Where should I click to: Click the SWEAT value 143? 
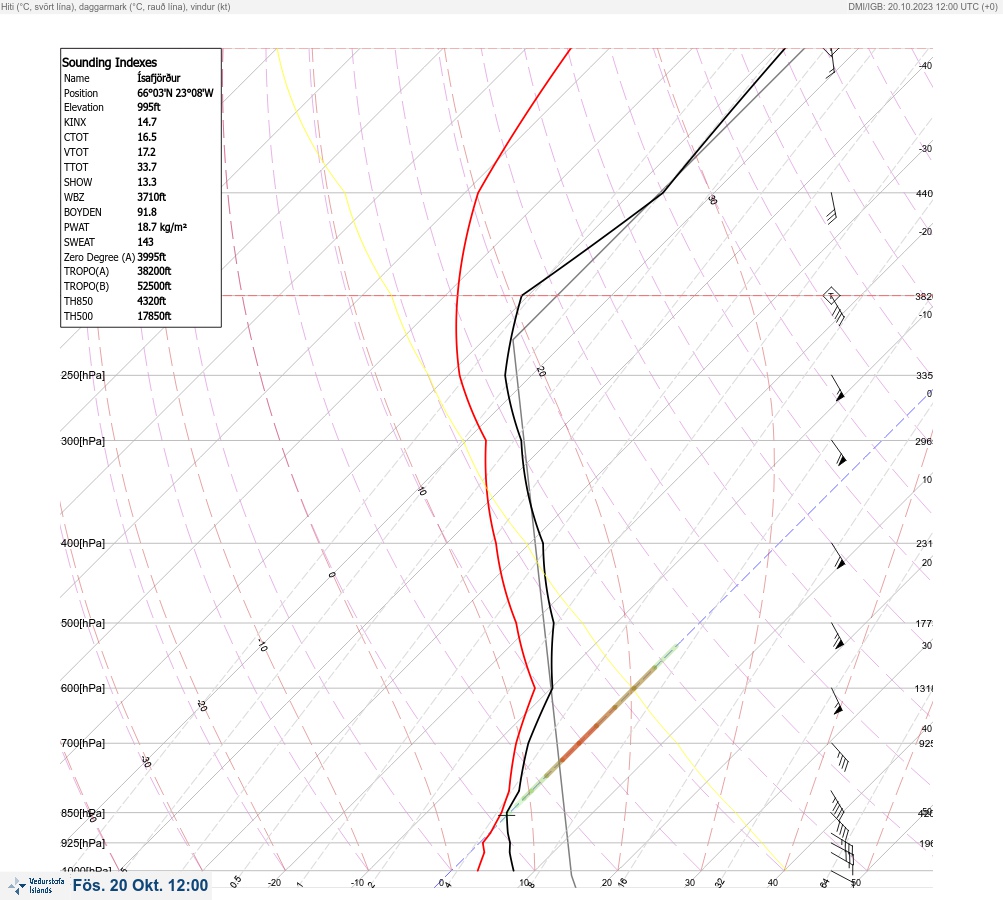click(x=145, y=242)
